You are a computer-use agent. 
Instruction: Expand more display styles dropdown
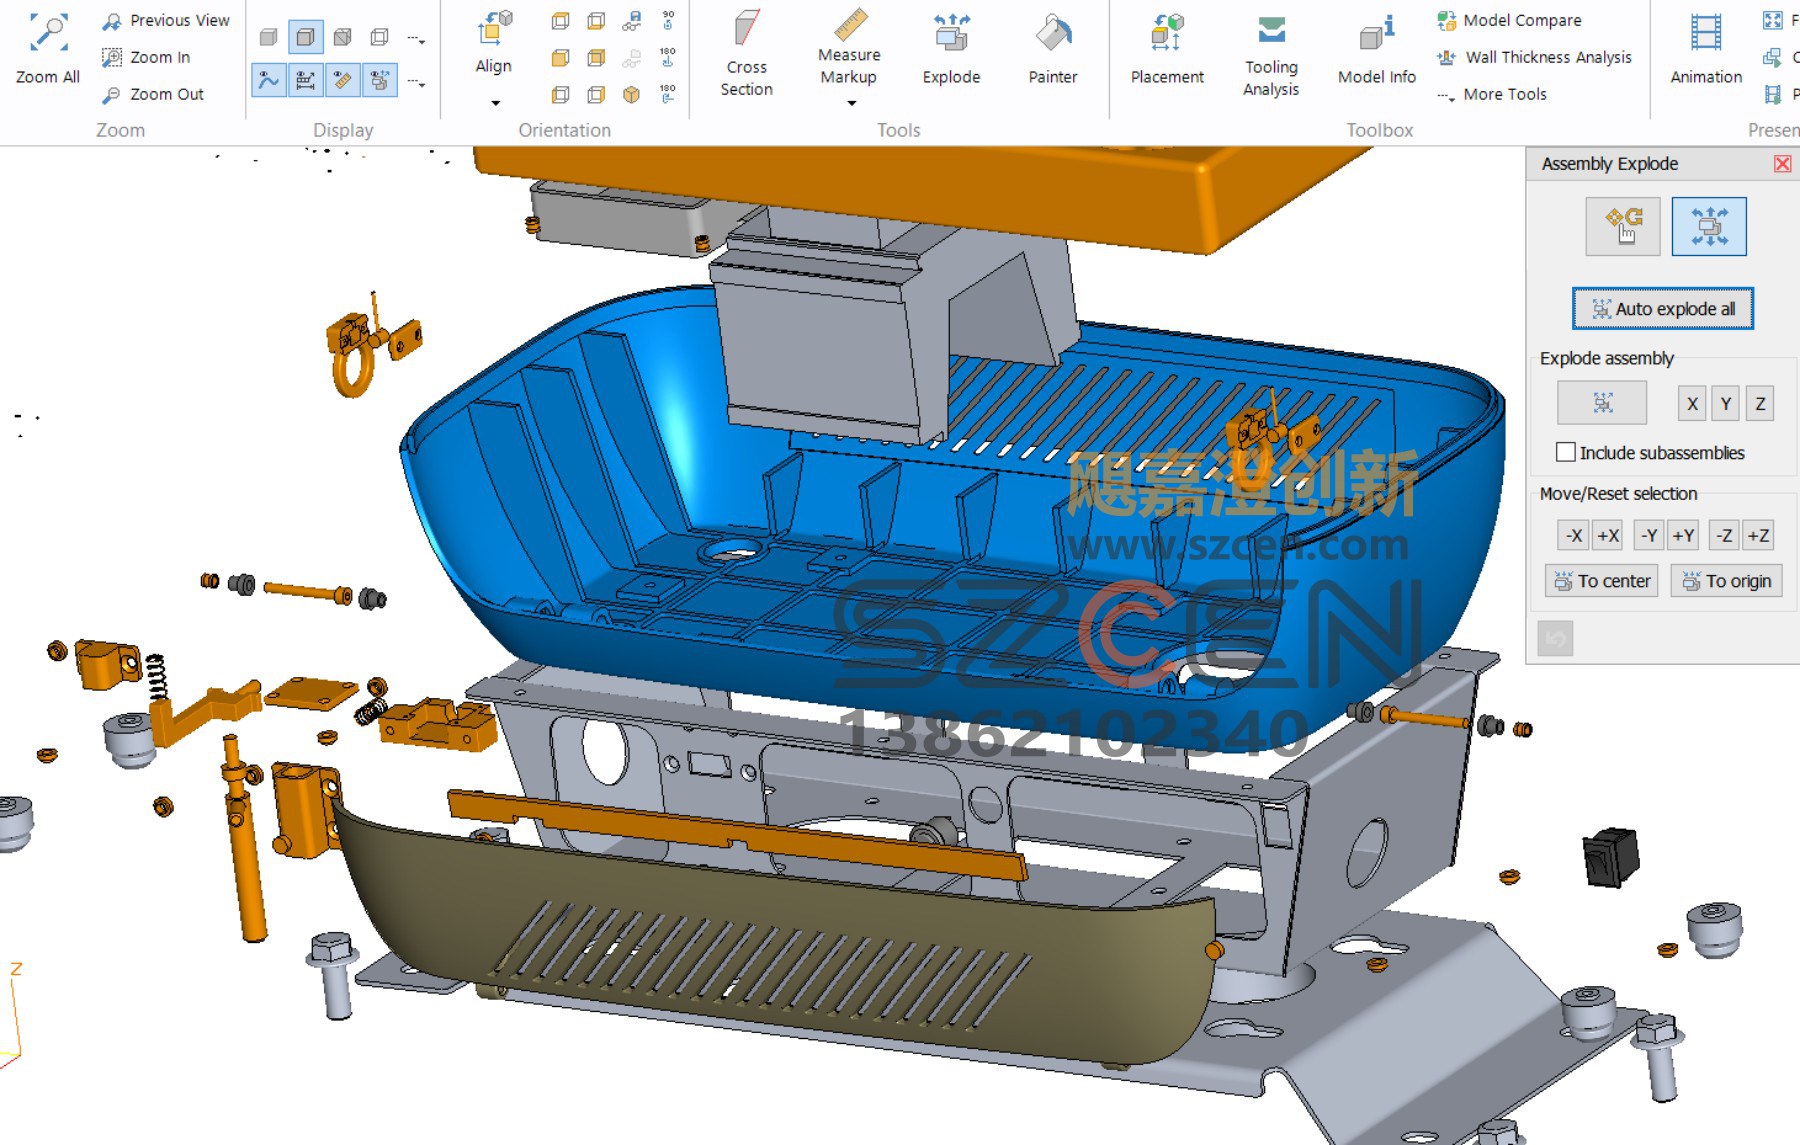click(417, 40)
